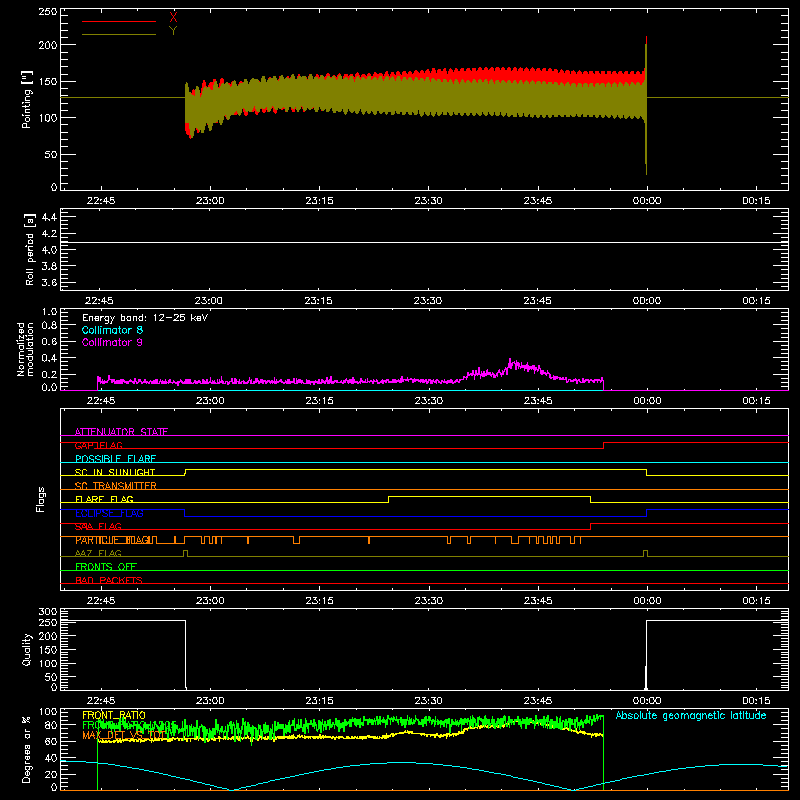Click the 4.4 tick on Roll period axis
The image size is (800, 800).
[x=49, y=217]
